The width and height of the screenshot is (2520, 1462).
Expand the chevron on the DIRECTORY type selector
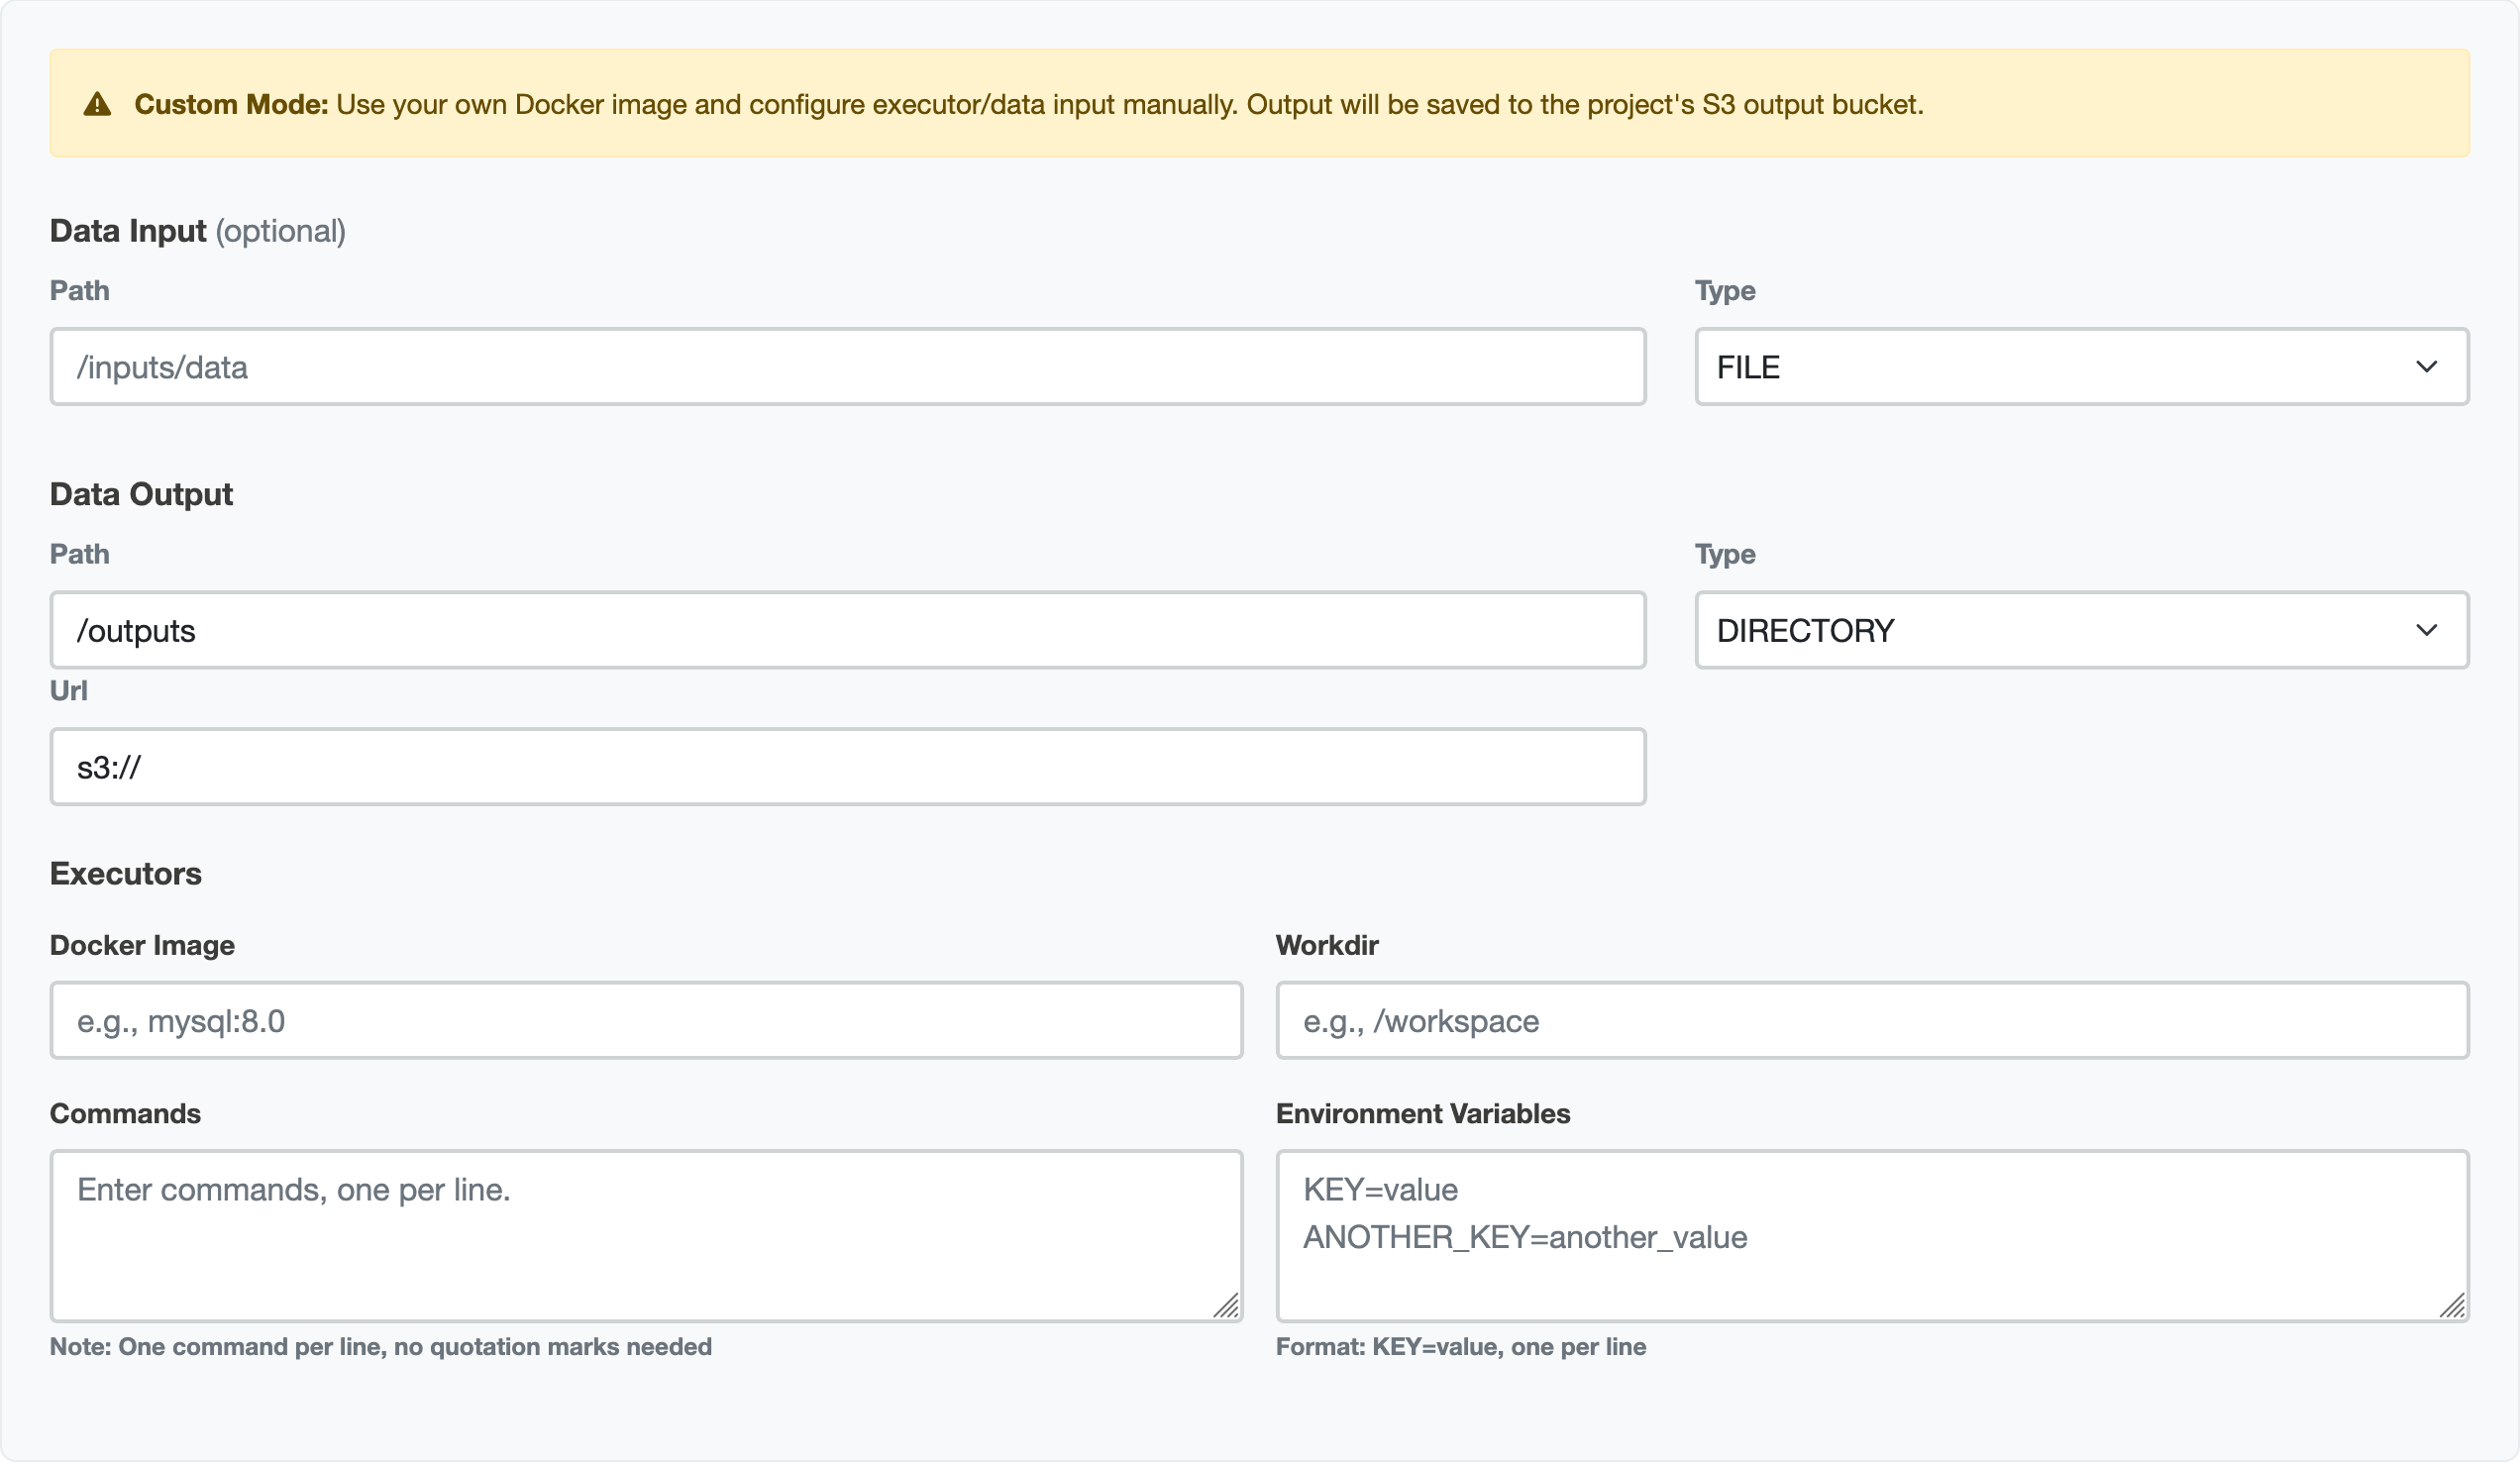pos(2428,630)
